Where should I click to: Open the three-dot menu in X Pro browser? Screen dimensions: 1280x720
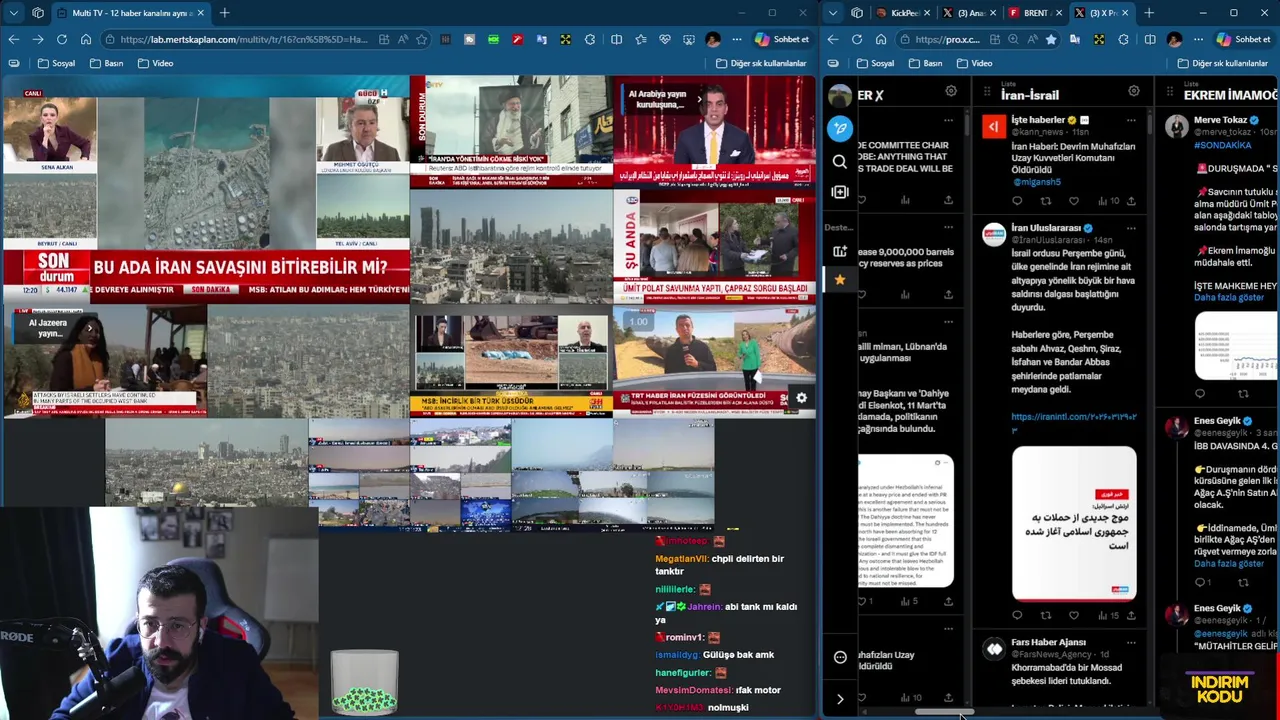click(x=1198, y=39)
